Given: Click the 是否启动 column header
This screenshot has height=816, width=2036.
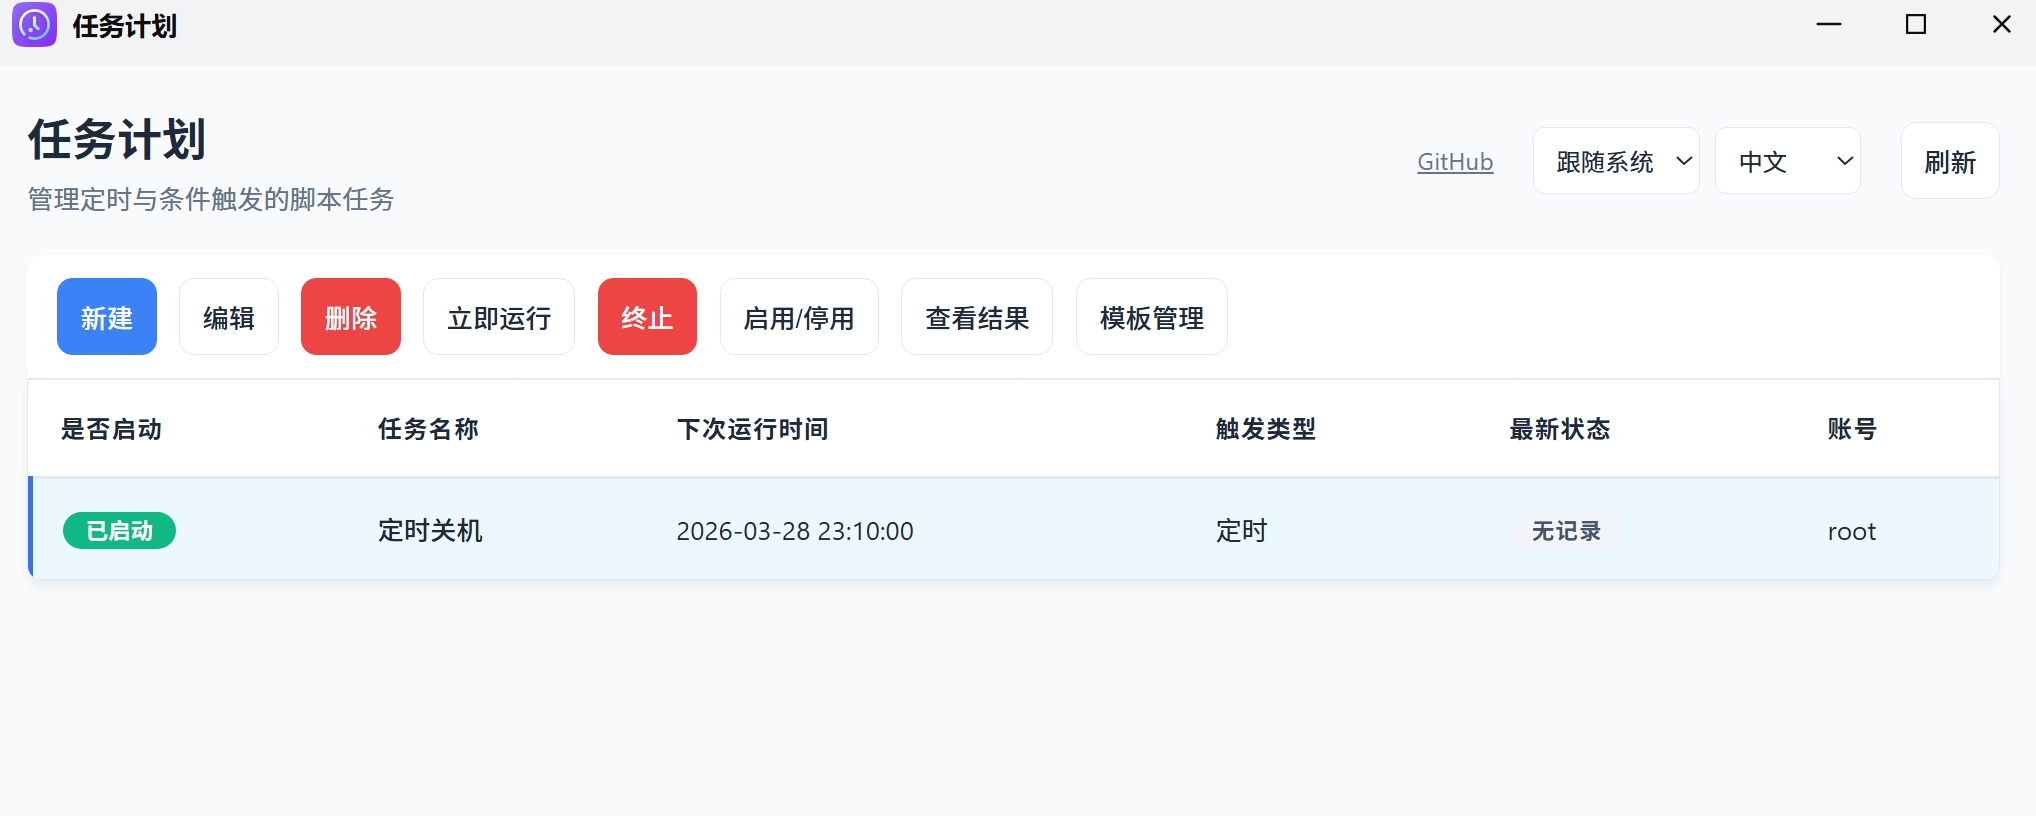Looking at the screenshot, I should click(111, 428).
